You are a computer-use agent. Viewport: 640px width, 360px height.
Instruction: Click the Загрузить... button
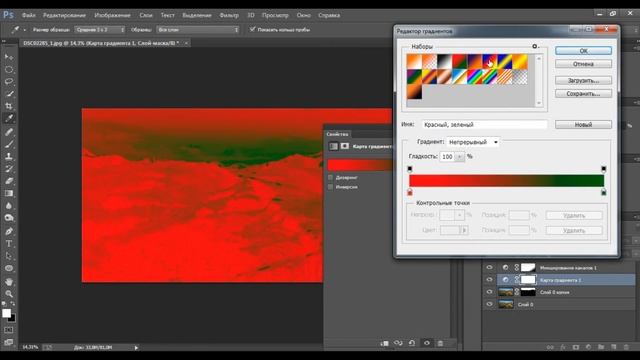tap(583, 80)
